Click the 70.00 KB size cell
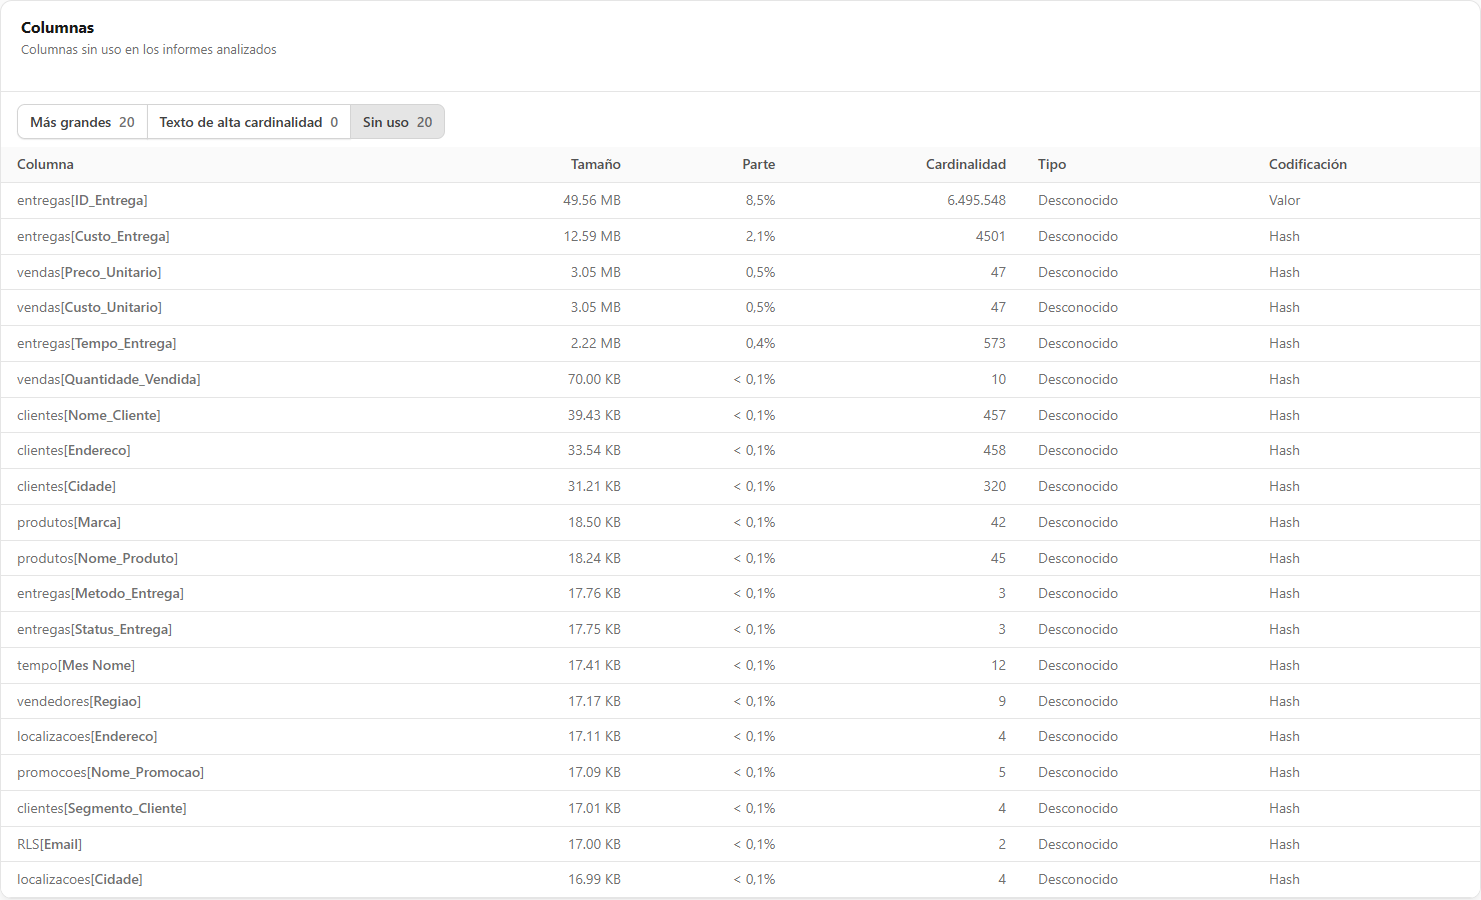Viewport: 1481px width, 900px height. click(x=594, y=379)
